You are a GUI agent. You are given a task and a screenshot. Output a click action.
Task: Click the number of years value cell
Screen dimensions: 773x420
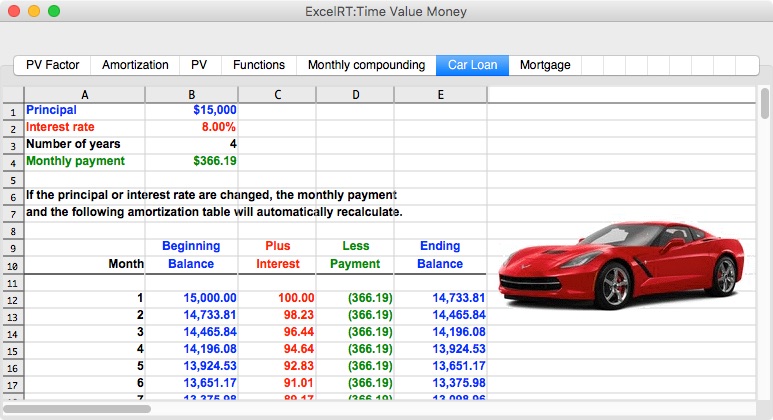click(192, 144)
